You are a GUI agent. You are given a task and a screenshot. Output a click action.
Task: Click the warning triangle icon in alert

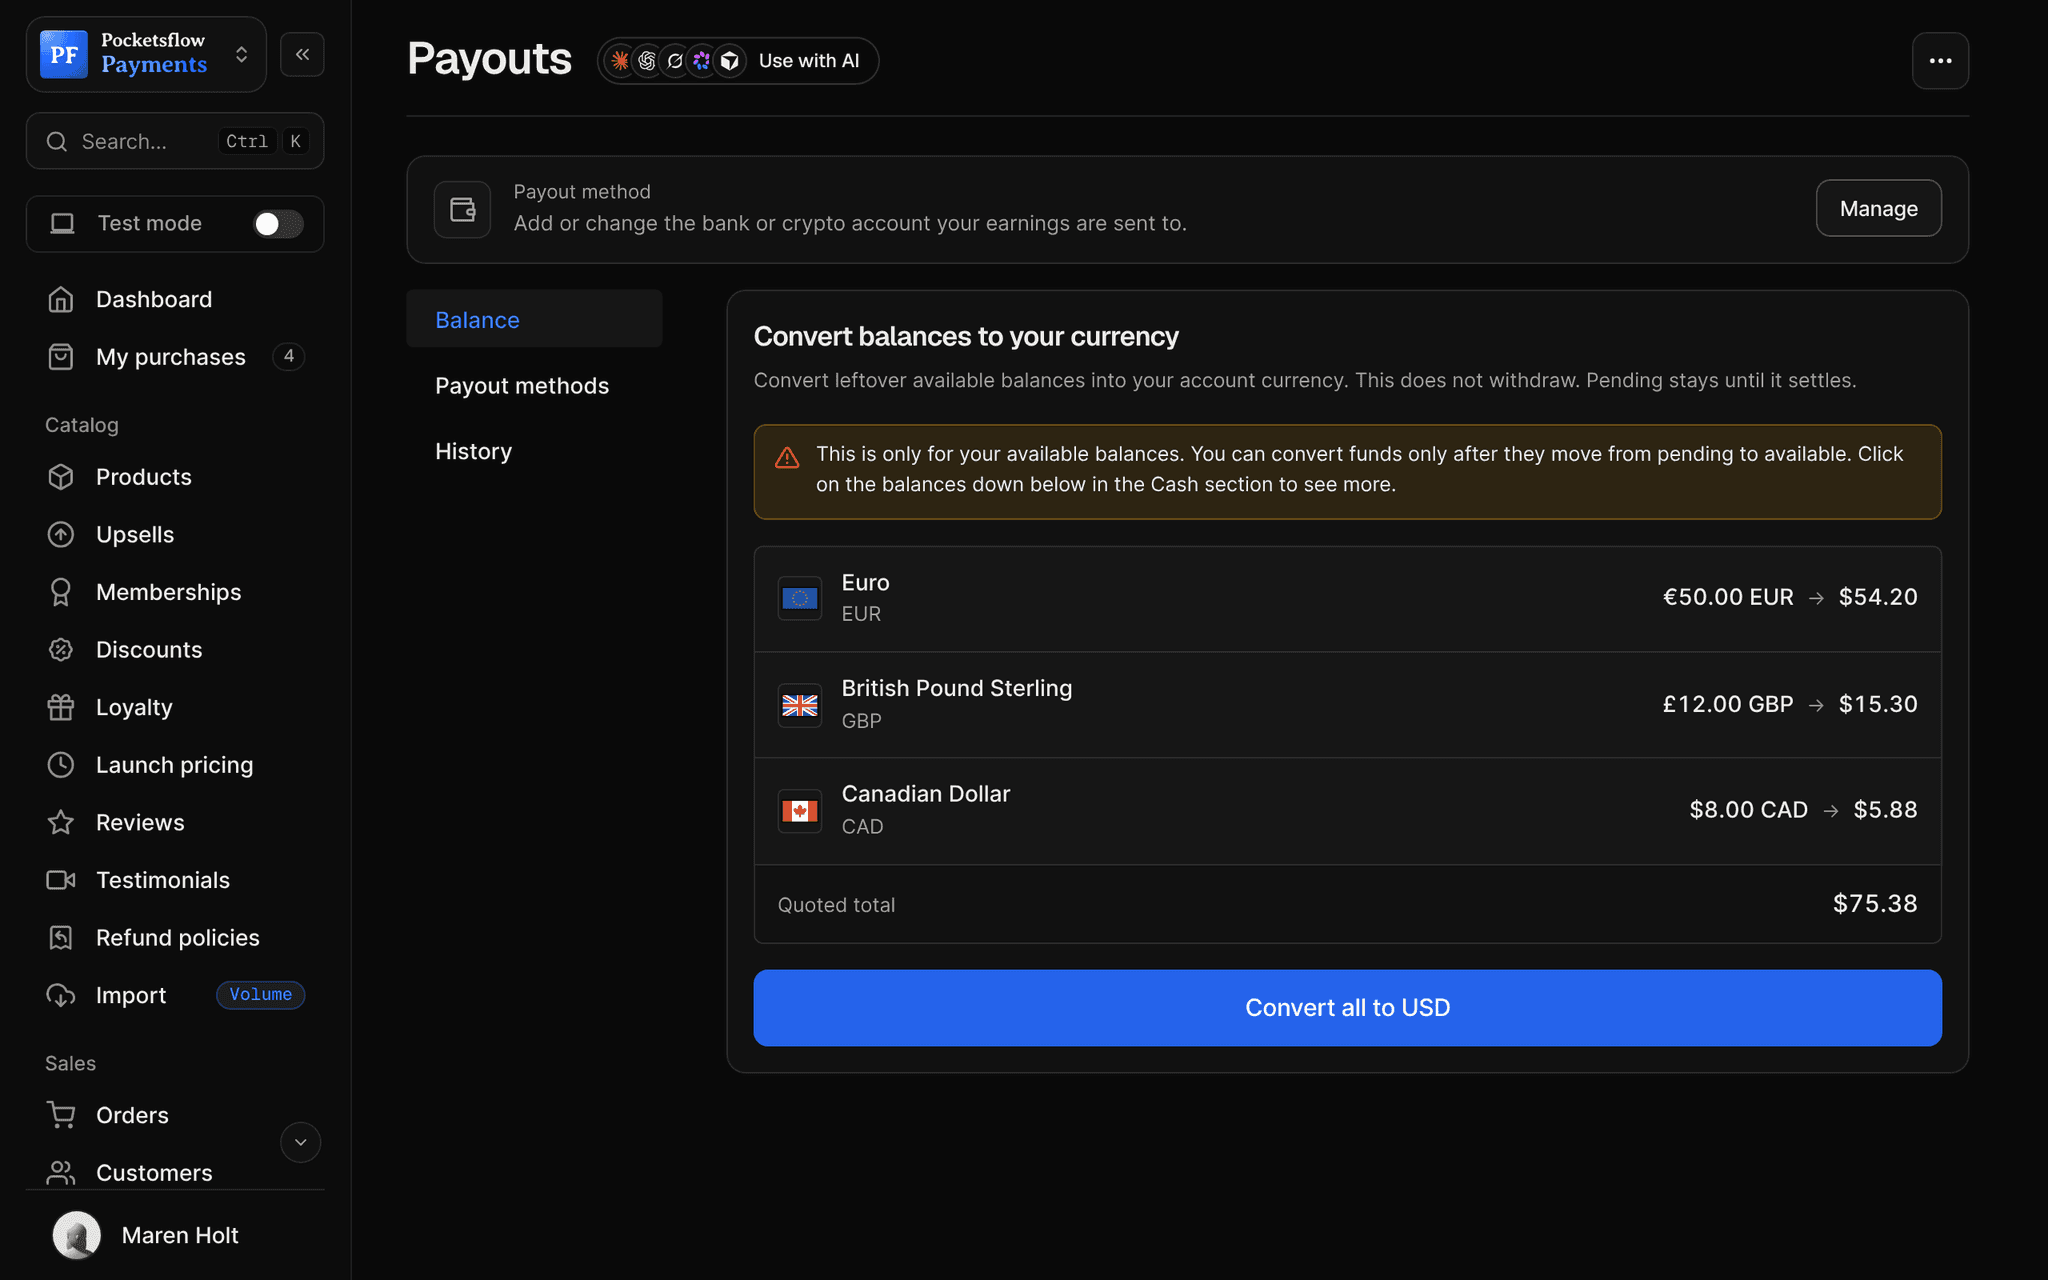787,458
